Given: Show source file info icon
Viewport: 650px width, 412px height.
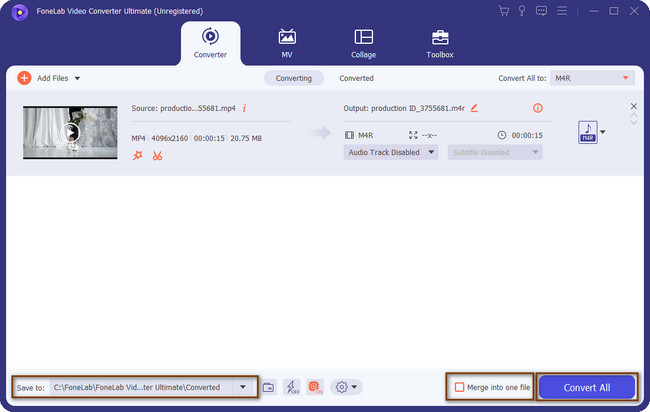Looking at the screenshot, I should [245, 108].
